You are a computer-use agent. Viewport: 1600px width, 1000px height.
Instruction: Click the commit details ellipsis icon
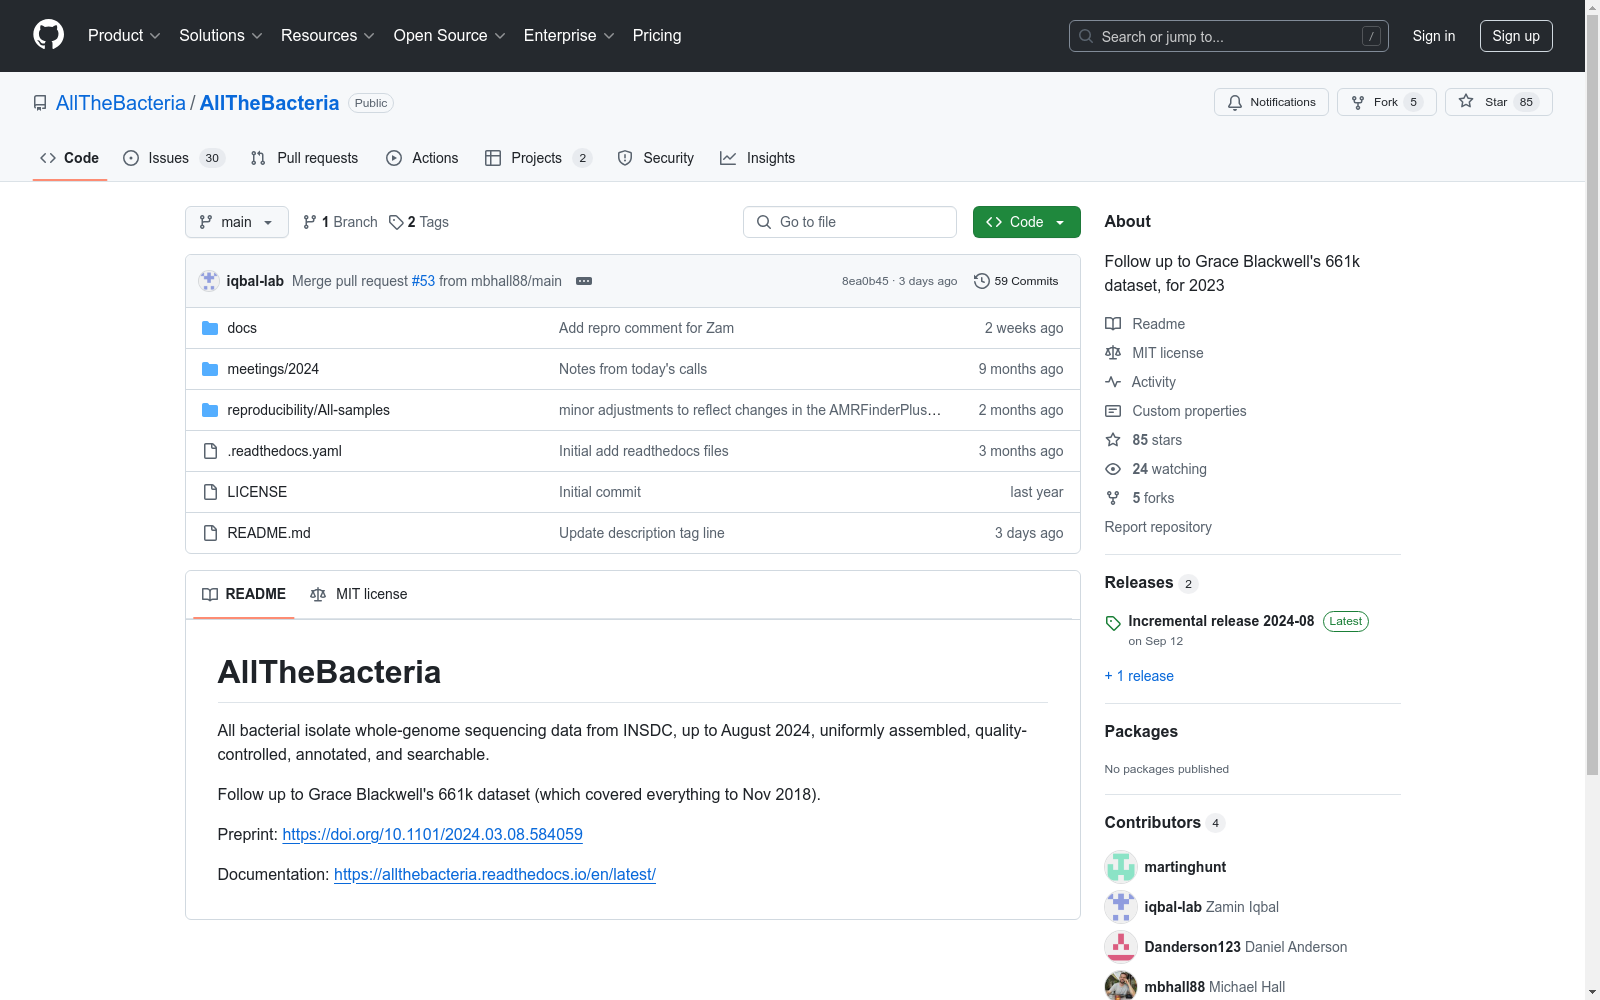584,281
